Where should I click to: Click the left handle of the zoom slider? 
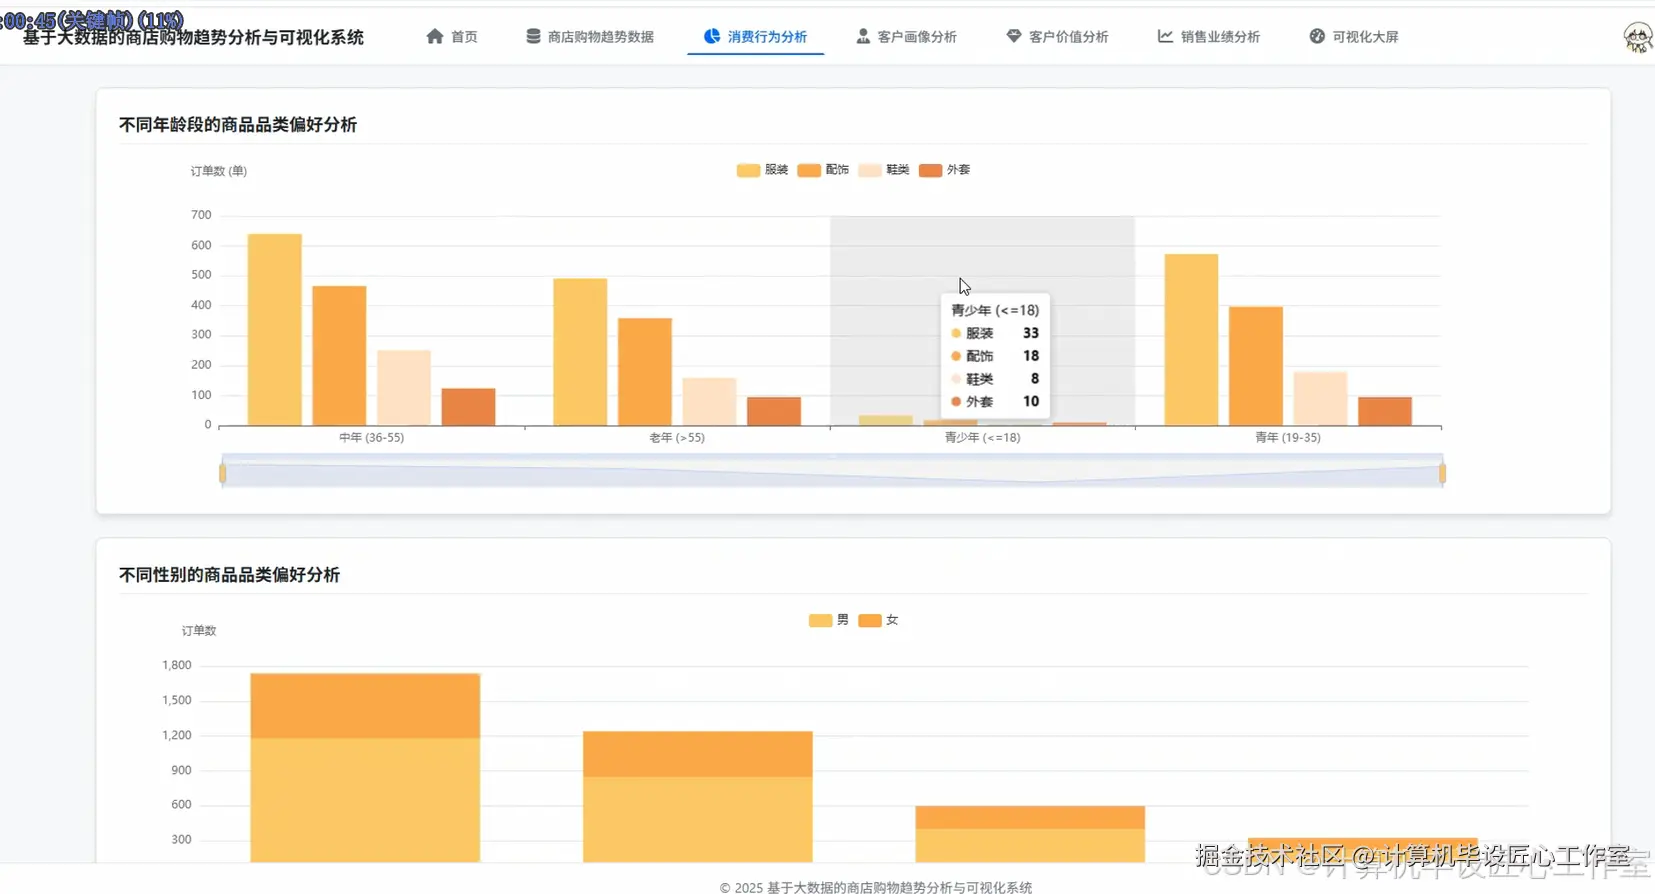click(x=222, y=473)
